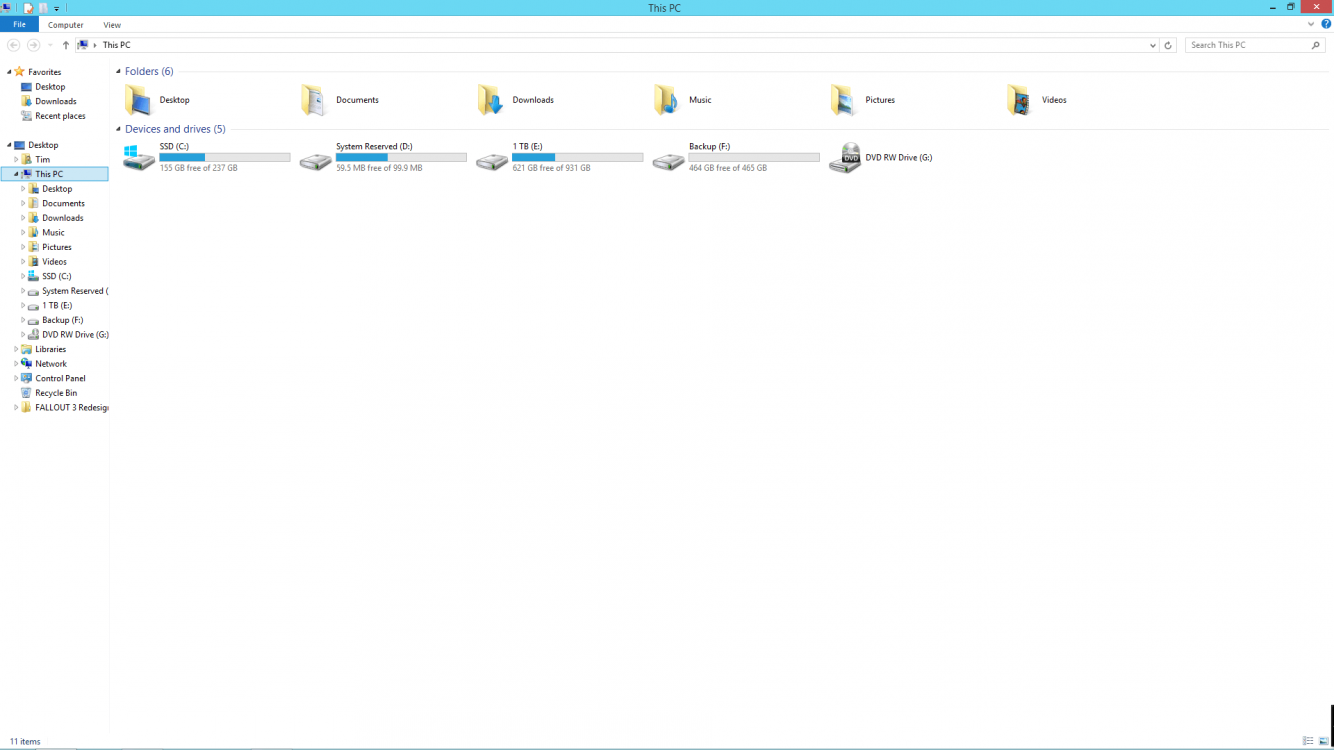The image size is (1334, 750).
Task: Open the View ribbon tab
Action: click(x=112, y=25)
